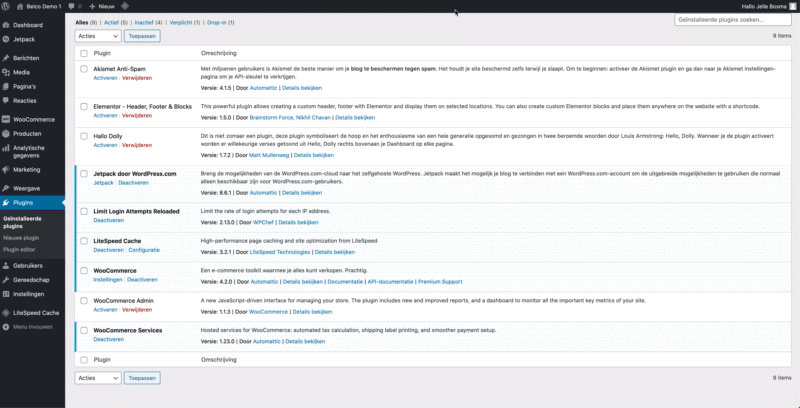This screenshot has height=408, width=800.
Task: Click the top Toepassen button
Action: [x=142, y=36]
